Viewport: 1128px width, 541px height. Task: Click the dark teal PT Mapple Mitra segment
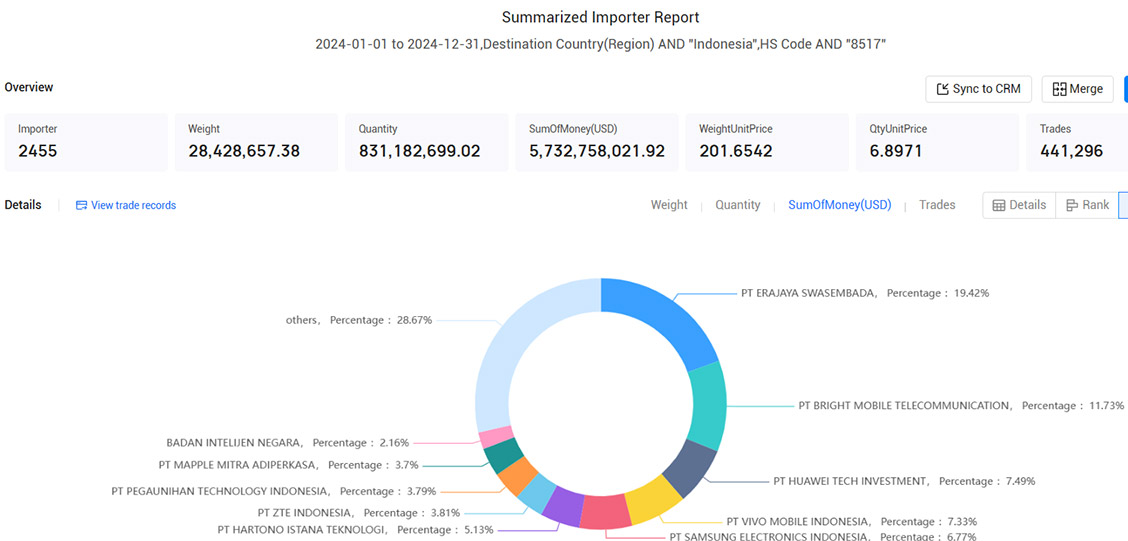(x=499, y=455)
